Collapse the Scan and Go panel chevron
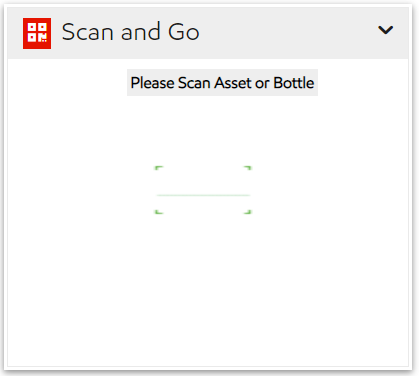The height and width of the screenshot is (376, 419). 386,30
